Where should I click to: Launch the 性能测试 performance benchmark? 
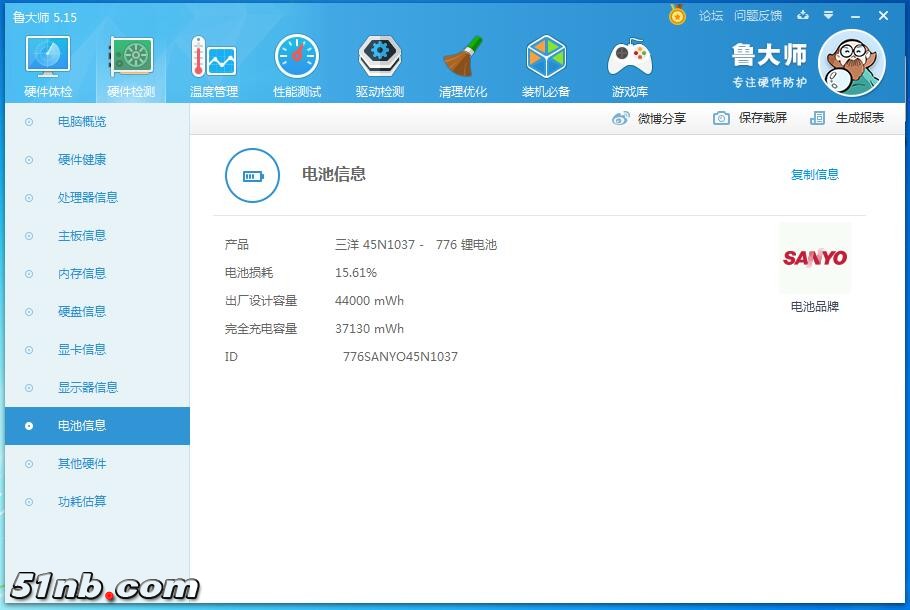296,65
